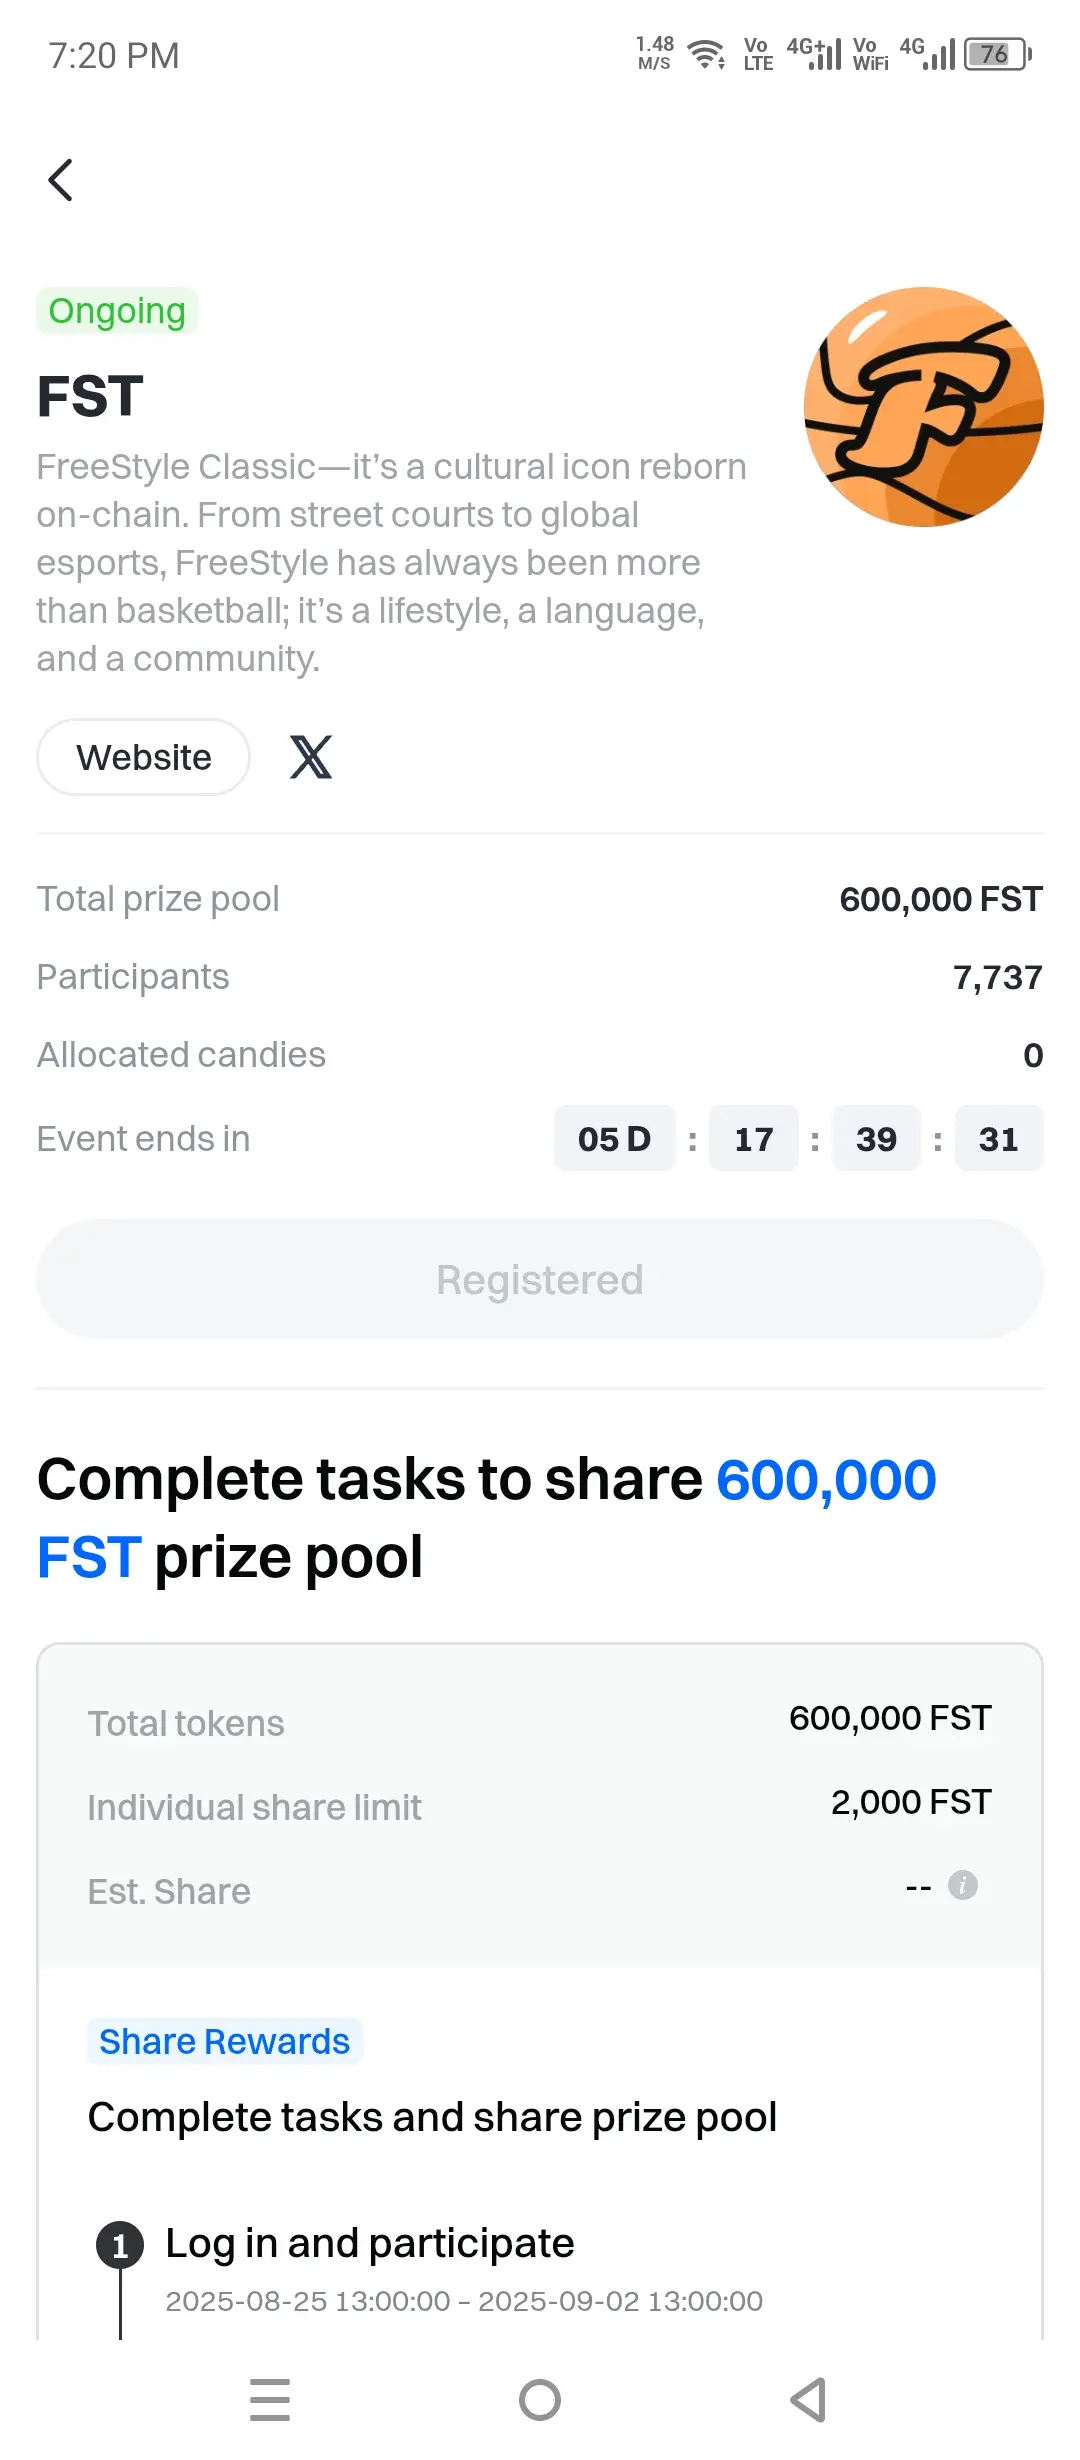Viewport: 1080px width, 2460px height.
Task: Tap the Android home circle button
Action: [x=540, y=2400]
